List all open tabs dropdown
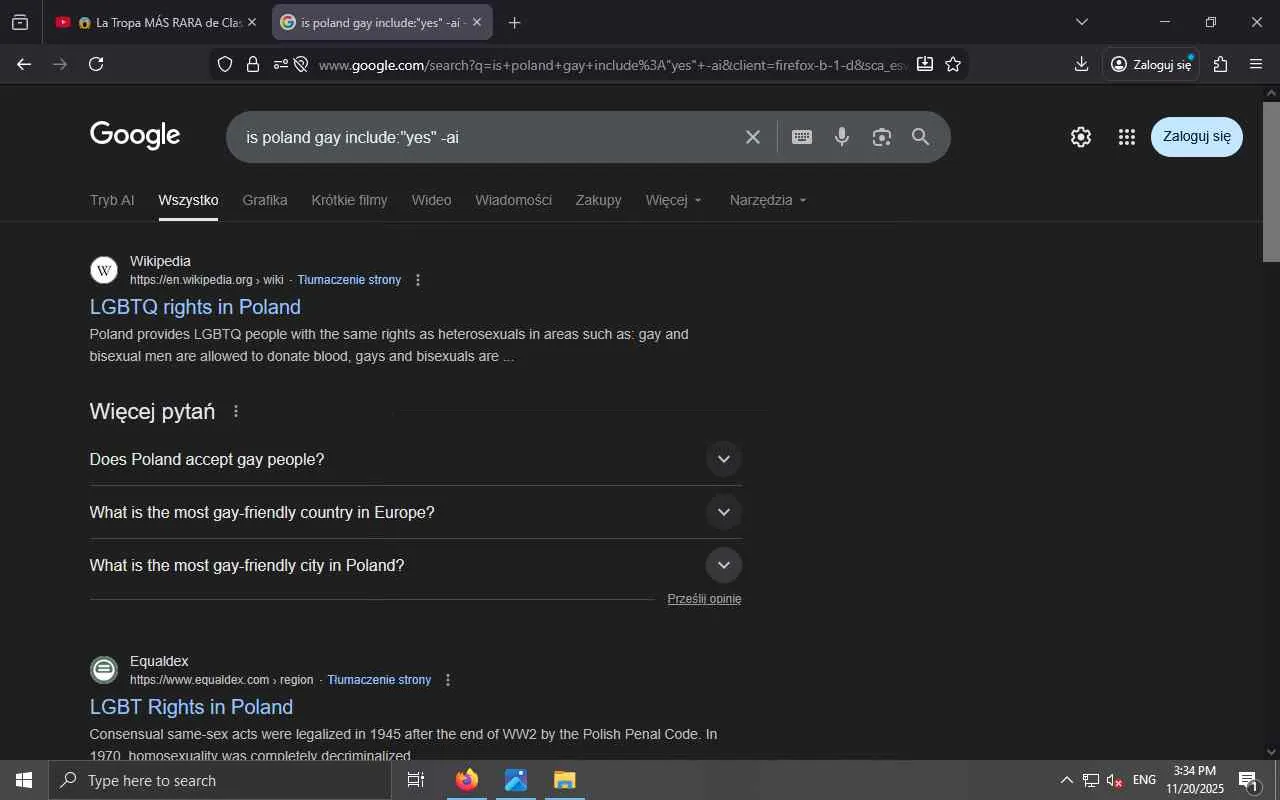The image size is (1280, 800). pos(1081,22)
